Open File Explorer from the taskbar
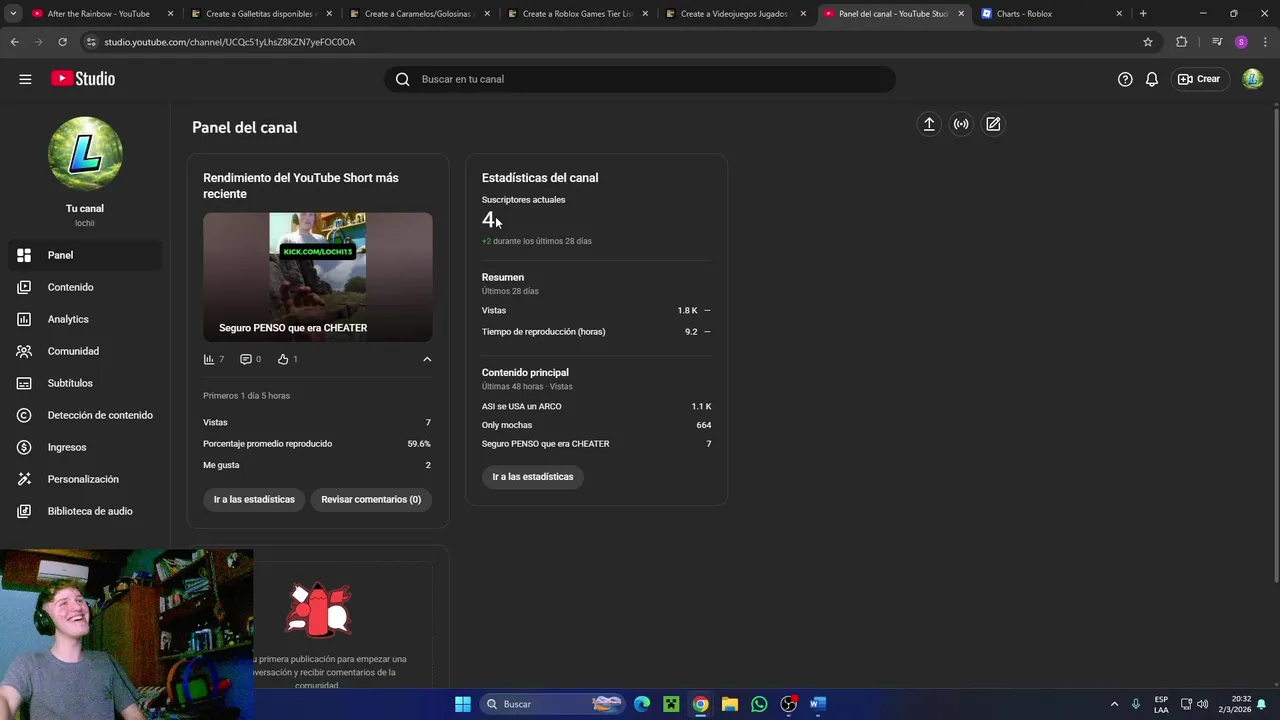This screenshot has width=1280, height=720. (x=730, y=704)
